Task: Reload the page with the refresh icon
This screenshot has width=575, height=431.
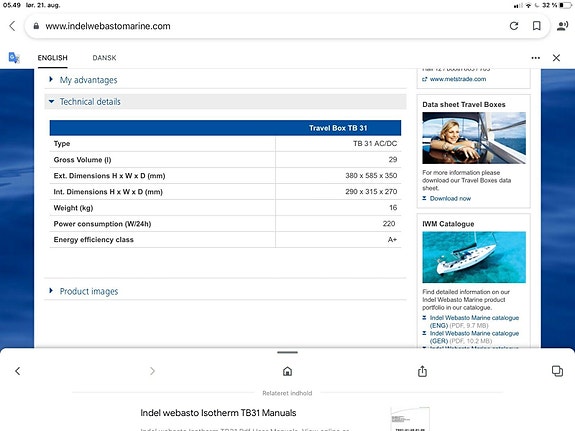Action: (x=514, y=26)
